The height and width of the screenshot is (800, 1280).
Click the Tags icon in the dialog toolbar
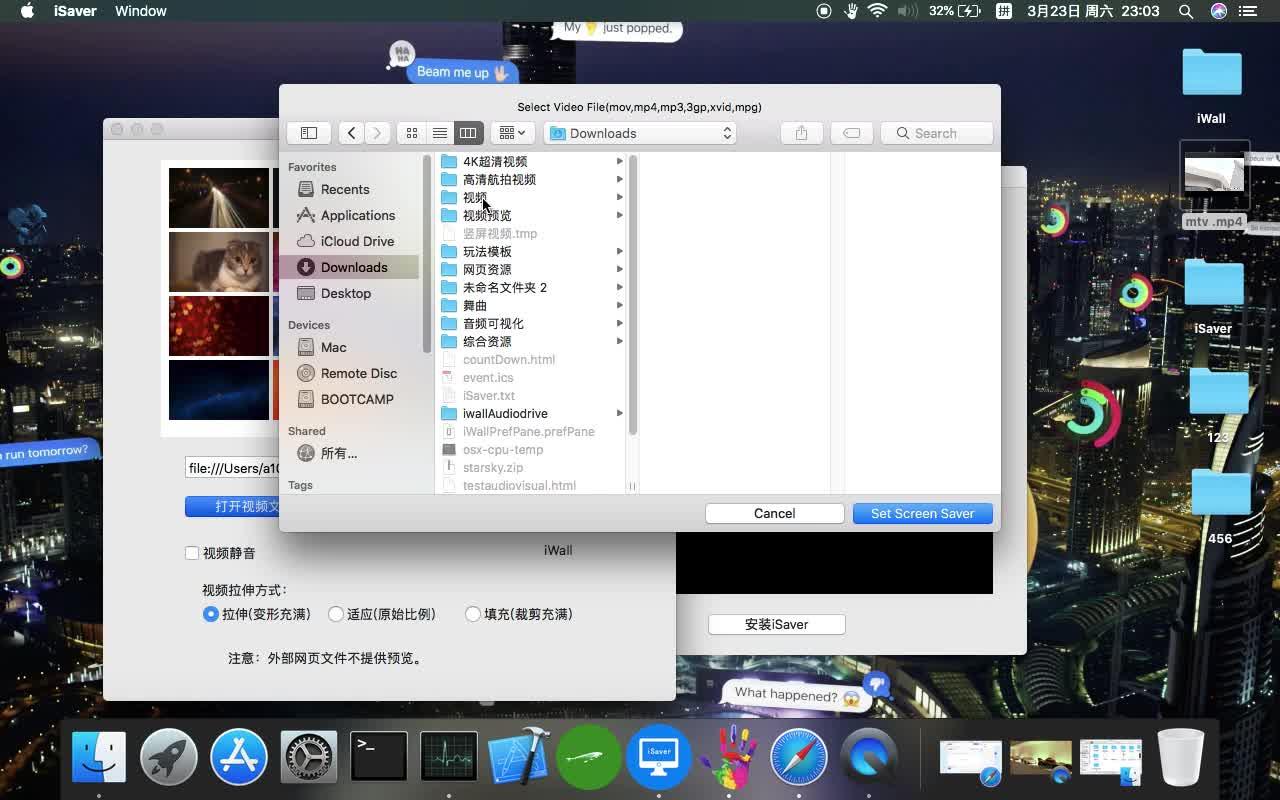tap(850, 132)
